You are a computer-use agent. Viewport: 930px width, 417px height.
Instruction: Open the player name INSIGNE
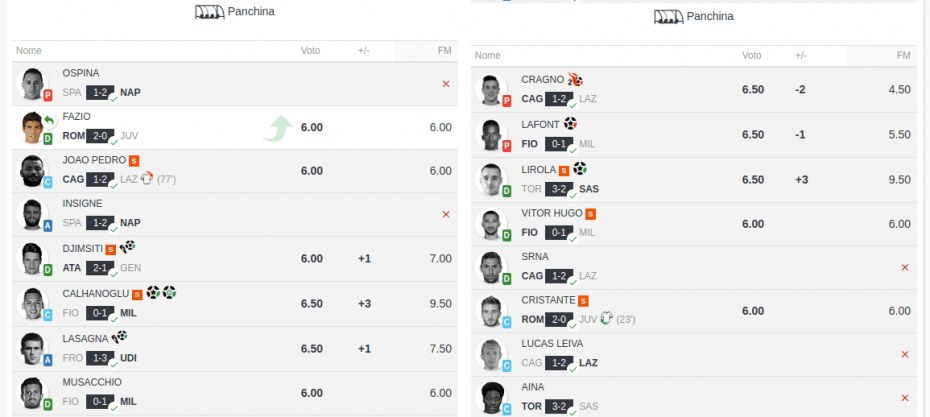click(82, 203)
